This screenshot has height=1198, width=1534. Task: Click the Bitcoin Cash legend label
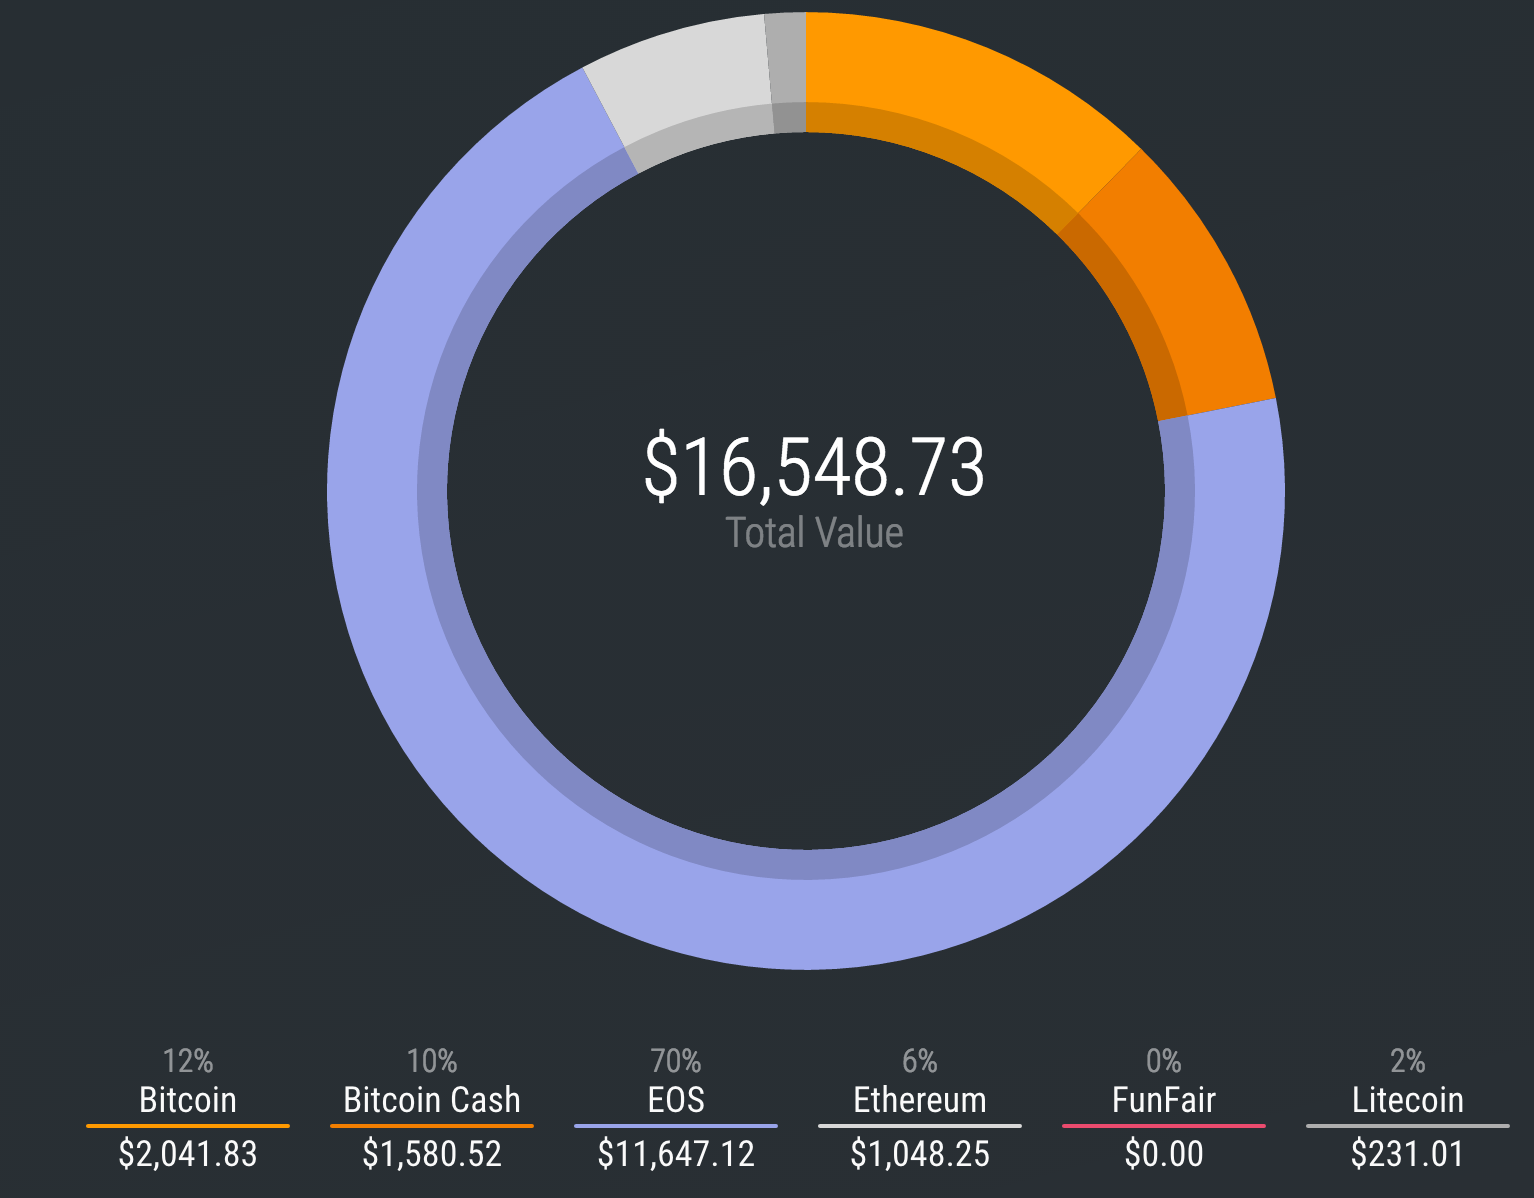click(x=432, y=1100)
